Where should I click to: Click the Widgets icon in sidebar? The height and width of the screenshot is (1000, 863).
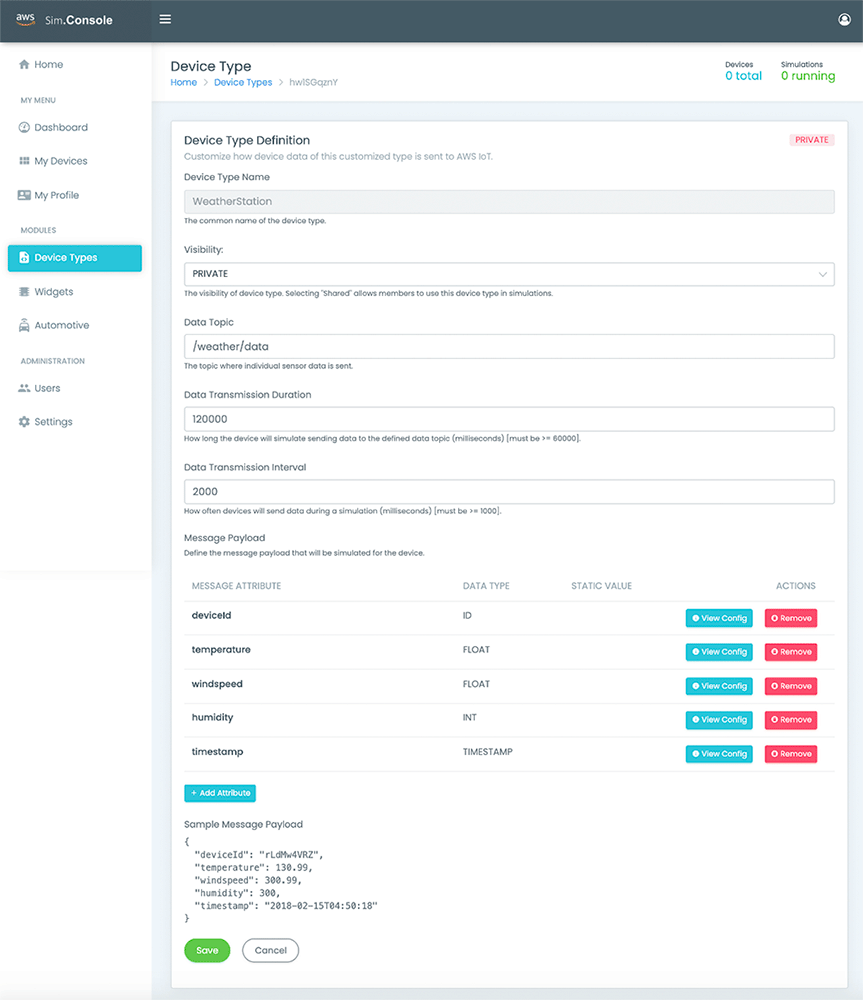coord(24,292)
